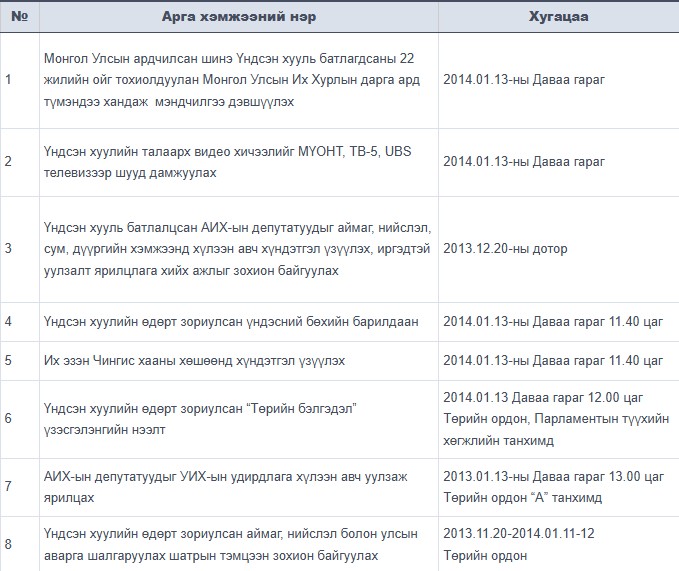Viewport: 679px width, 571px height.
Task: Click date "2014.01.13 Даваа гараг 12.00 цаг"
Action: [543, 397]
